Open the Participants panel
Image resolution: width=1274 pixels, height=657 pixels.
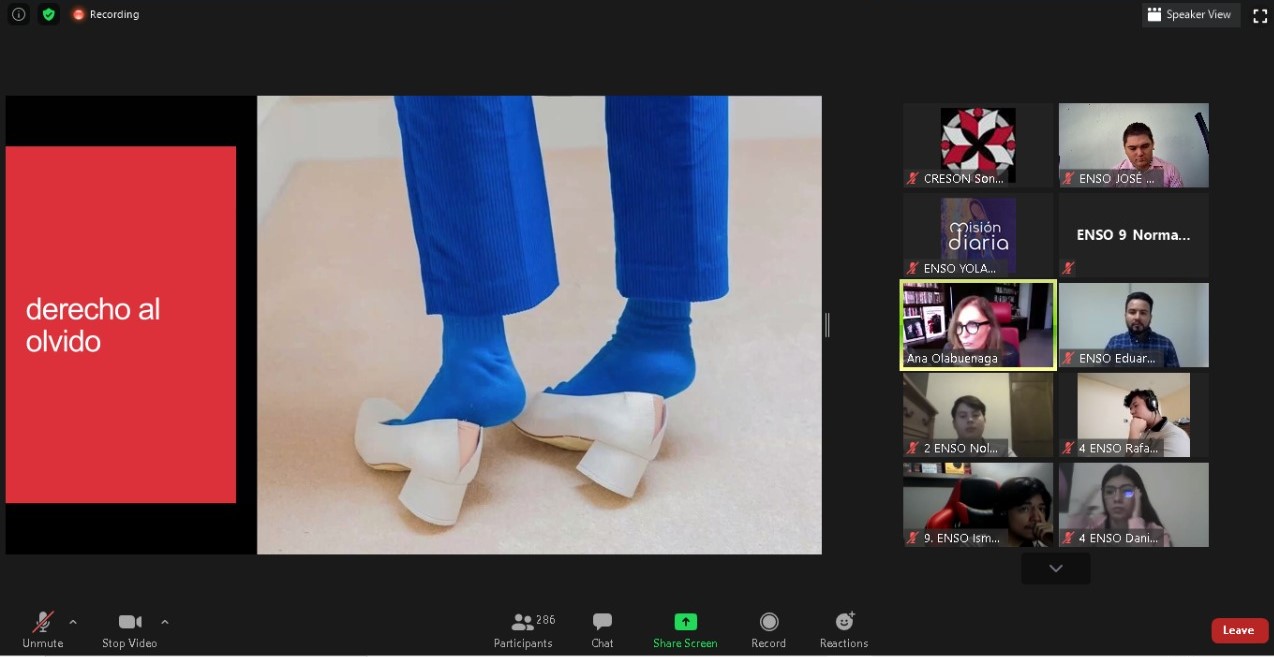523,629
